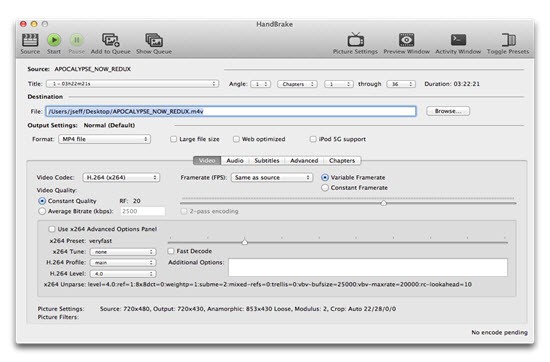550x362 pixels.
Task: Open the Video Codec H.264 (x264) dropdown
Action: [x=121, y=177]
